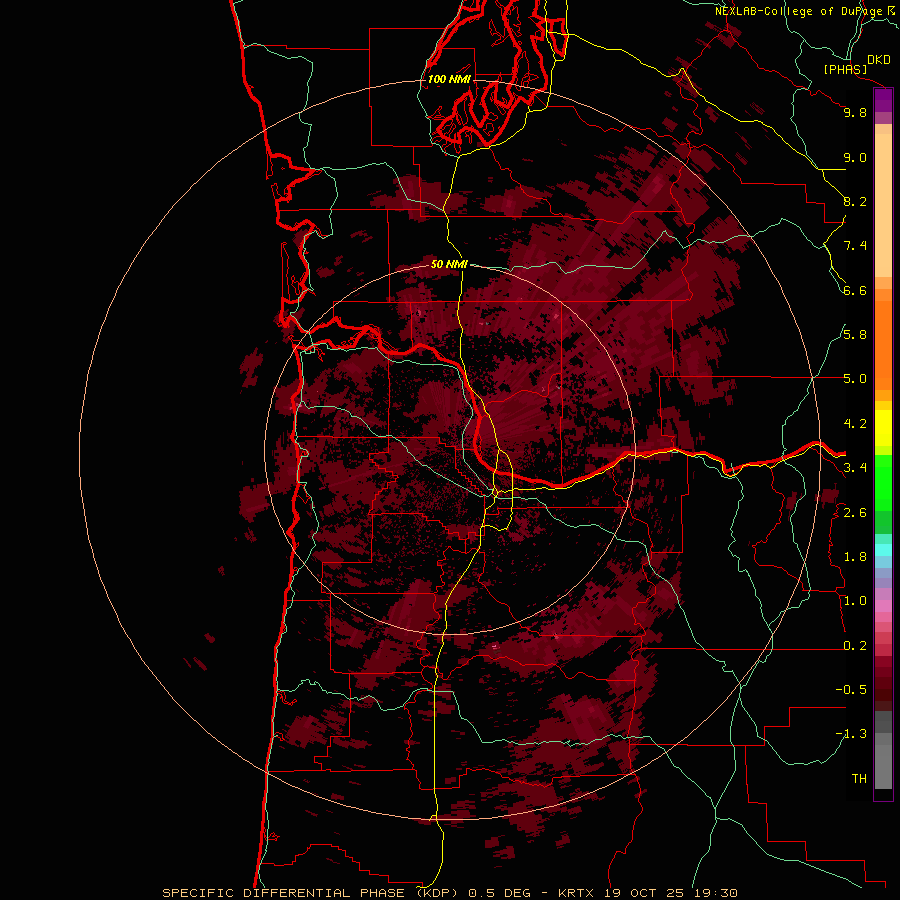Click the -1.3 scale value
Image resolution: width=900 pixels, height=900 pixels.
[851, 734]
